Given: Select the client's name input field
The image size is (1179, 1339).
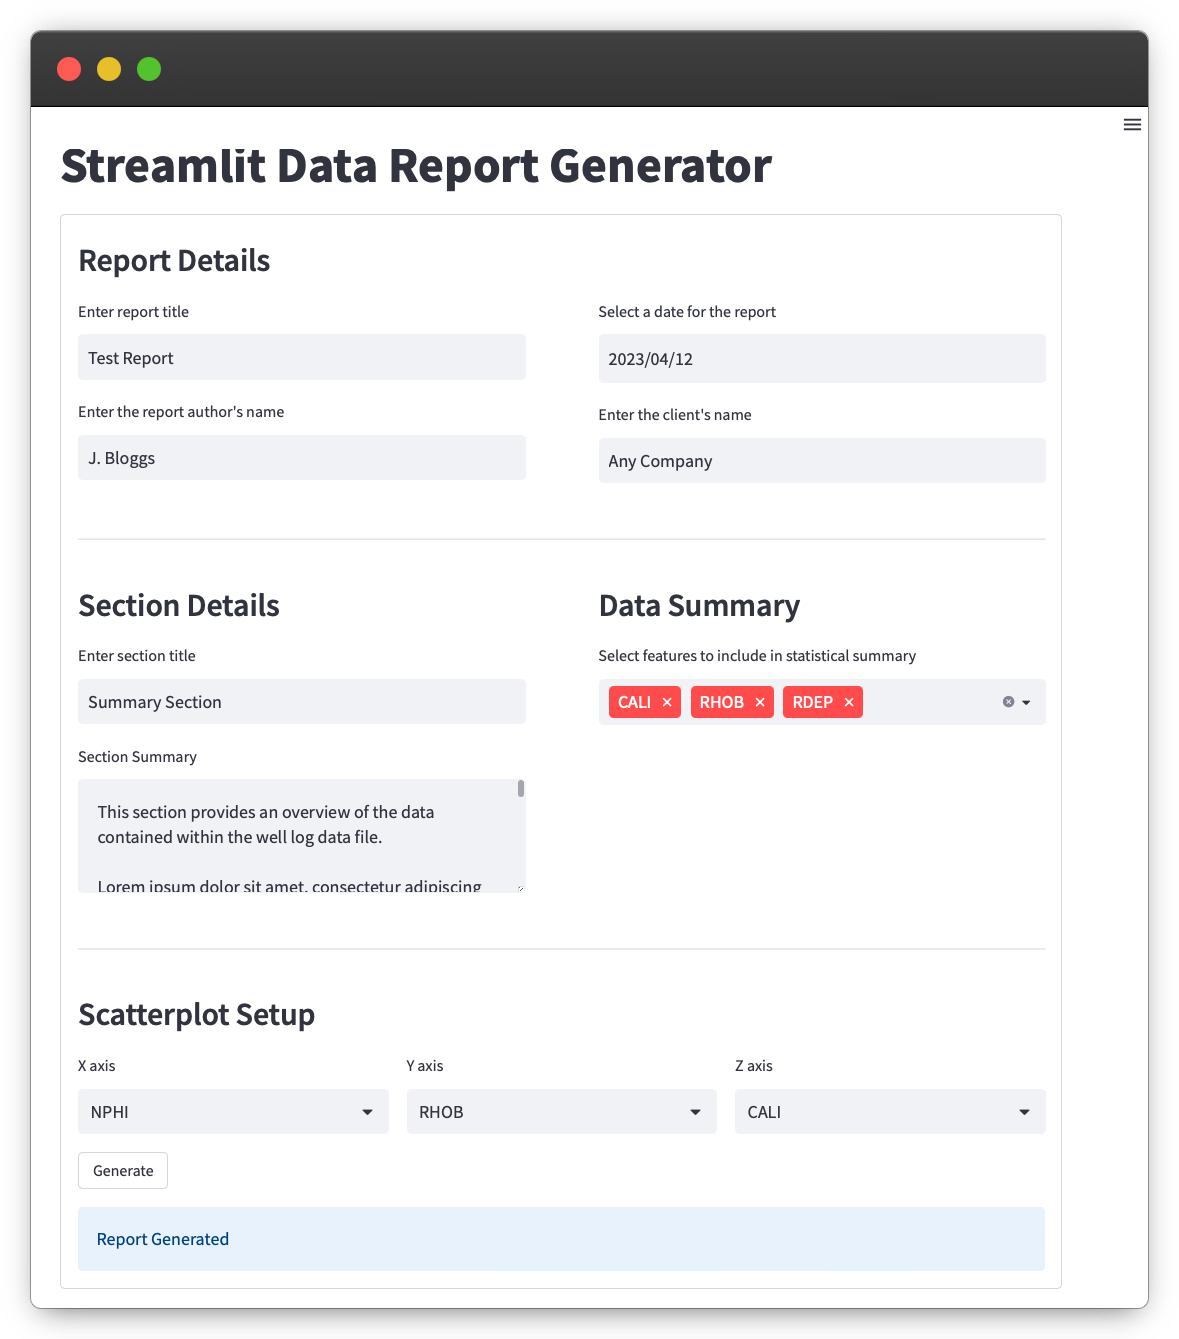Looking at the screenshot, I should pos(821,461).
